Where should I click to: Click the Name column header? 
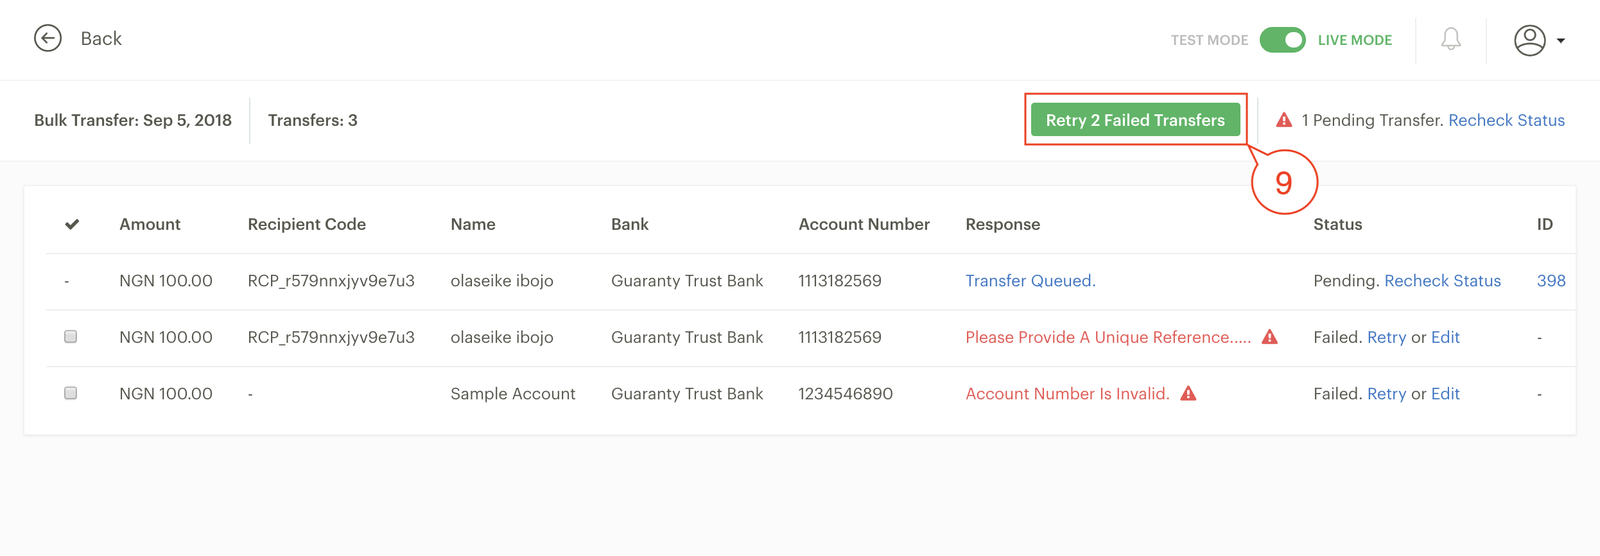point(473,224)
